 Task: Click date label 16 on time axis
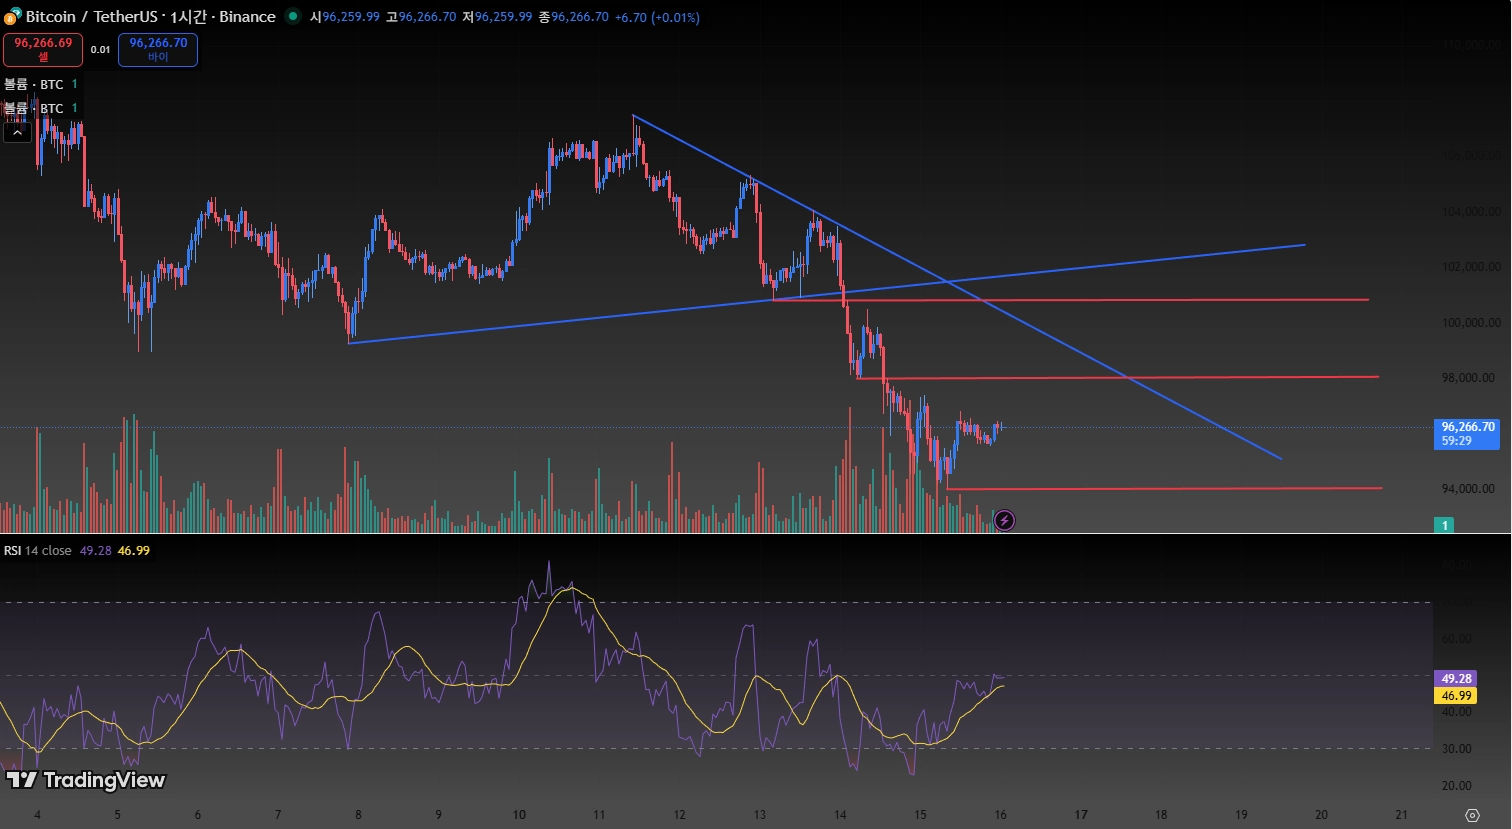[1001, 815]
